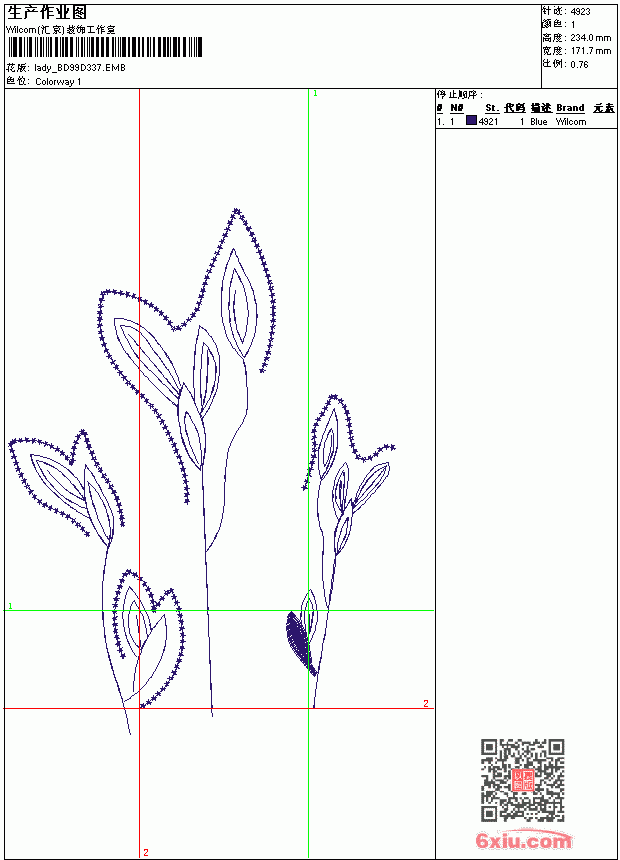Click the barcode under the Wilcom header
620x860 pixels.
(105, 48)
